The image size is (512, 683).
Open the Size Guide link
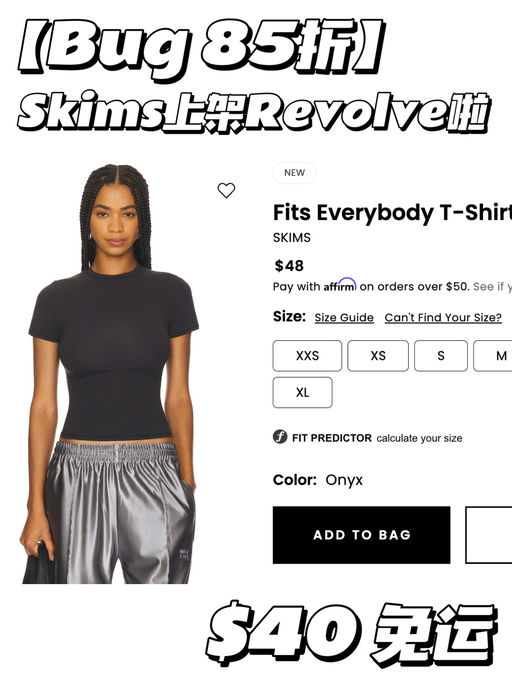tap(344, 318)
